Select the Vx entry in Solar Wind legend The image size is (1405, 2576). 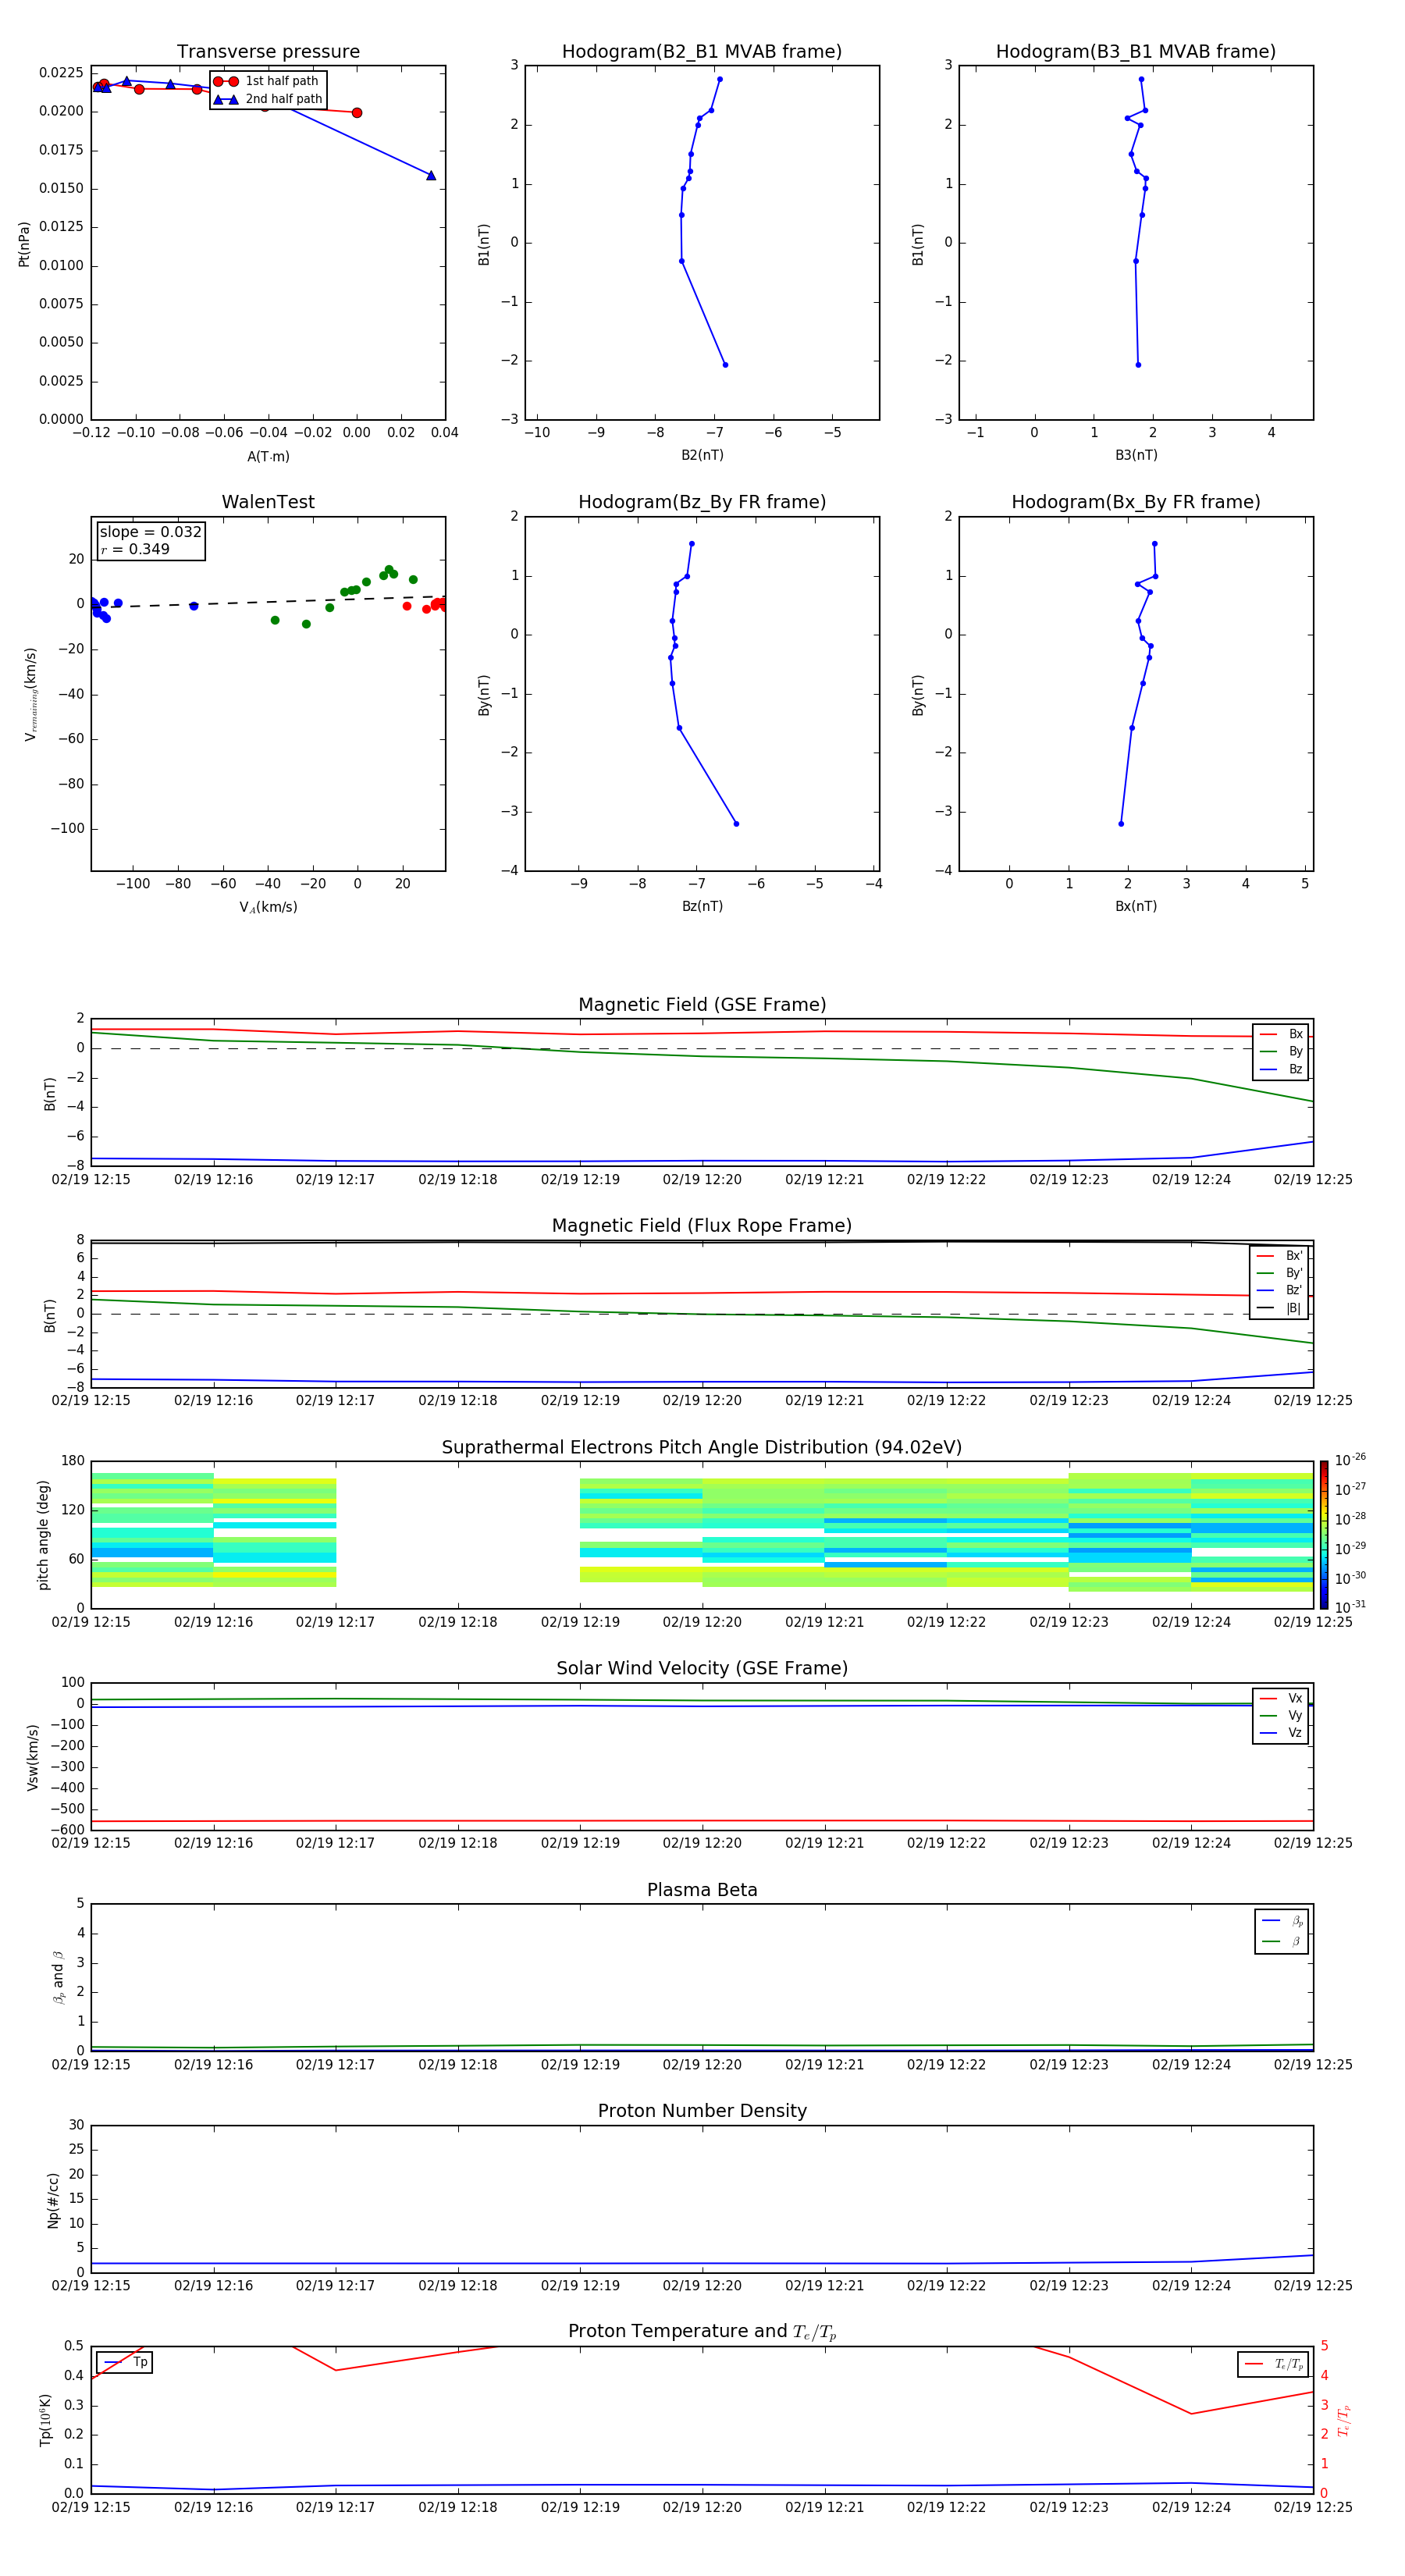click(x=1281, y=1698)
